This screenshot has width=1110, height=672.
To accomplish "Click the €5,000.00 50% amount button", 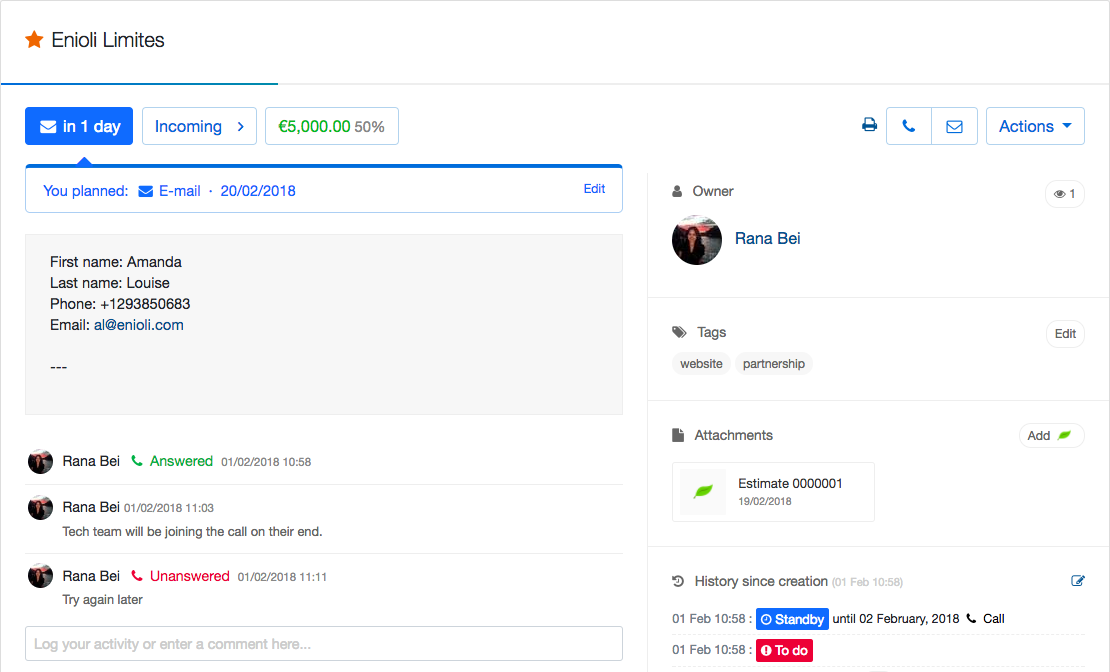I will tap(331, 126).
